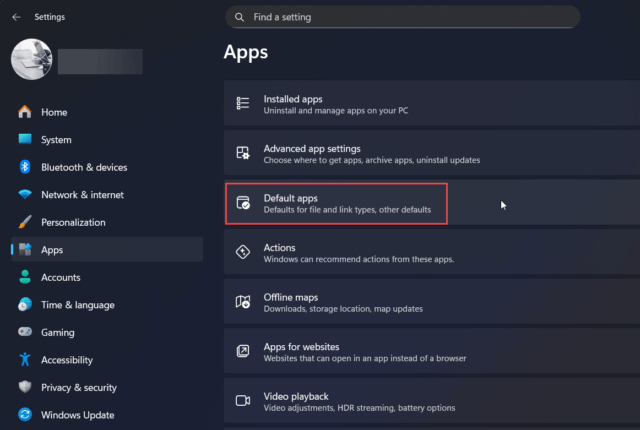The width and height of the screenshot is (640, 430).
Task: Click the Installed apps list icon
Action: point(243,103)
